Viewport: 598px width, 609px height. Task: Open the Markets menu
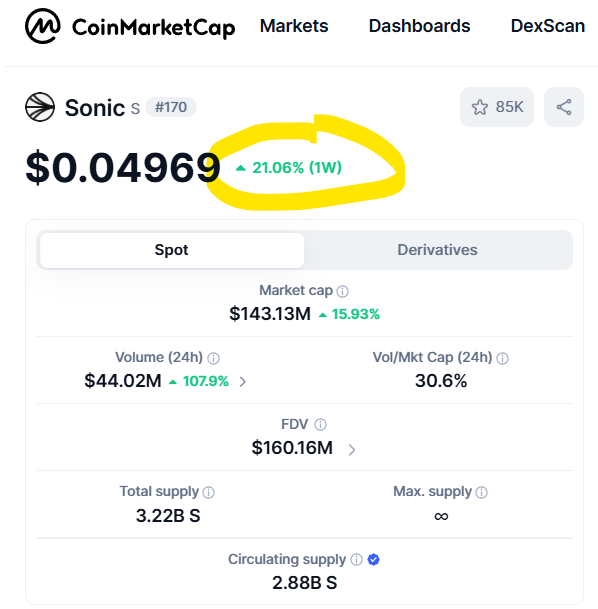point(294,26)
